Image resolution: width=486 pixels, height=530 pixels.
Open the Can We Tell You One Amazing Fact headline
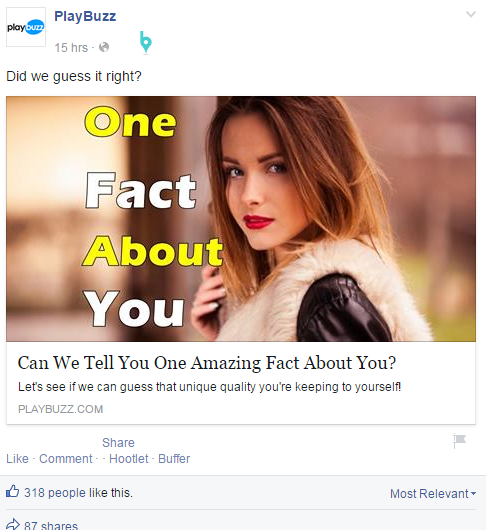click(206, 363)
